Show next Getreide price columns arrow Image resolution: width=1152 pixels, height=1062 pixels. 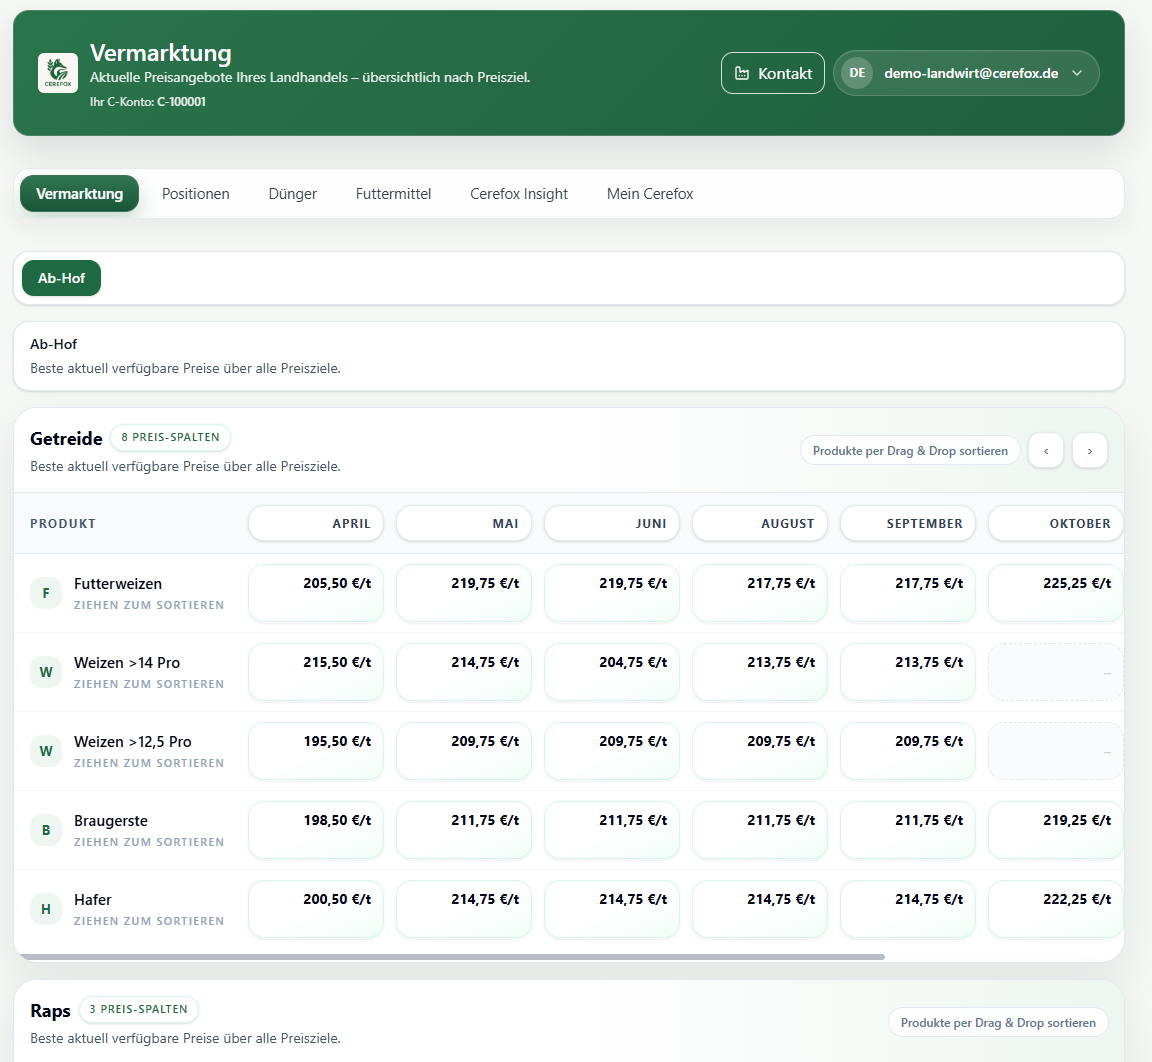[1090, 451]
